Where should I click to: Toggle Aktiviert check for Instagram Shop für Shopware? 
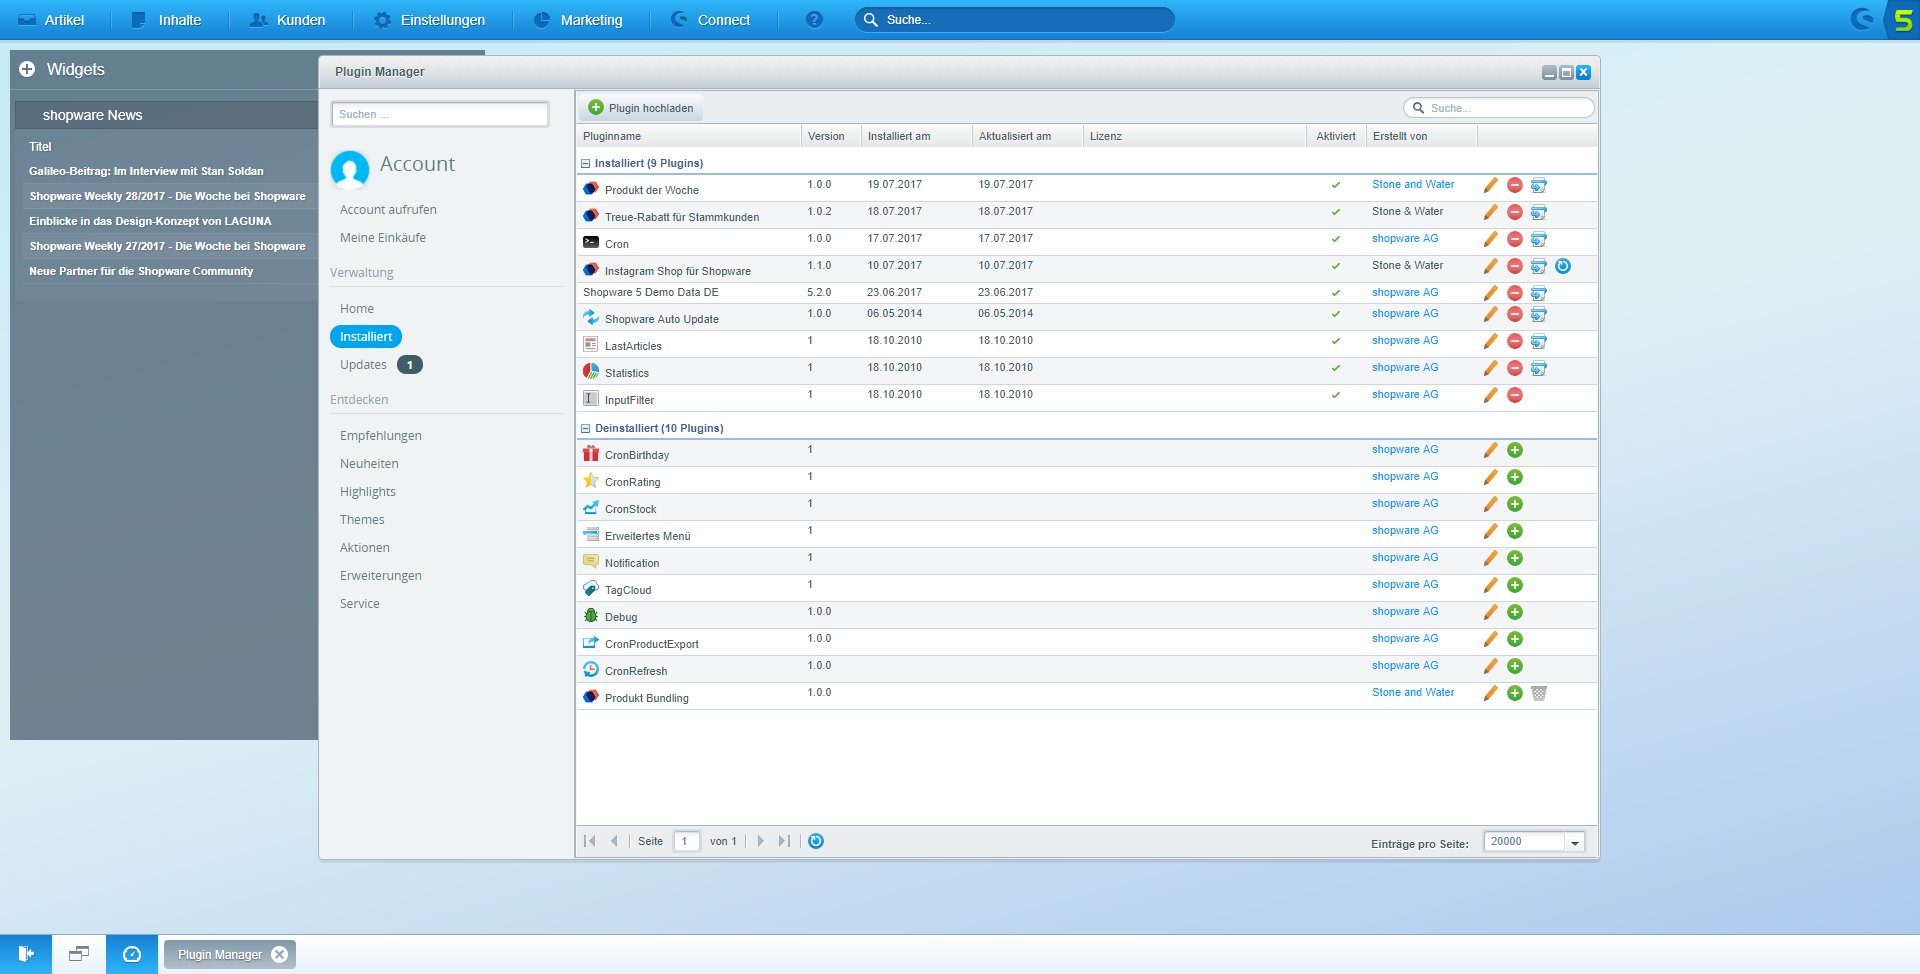click(1336, 266)
